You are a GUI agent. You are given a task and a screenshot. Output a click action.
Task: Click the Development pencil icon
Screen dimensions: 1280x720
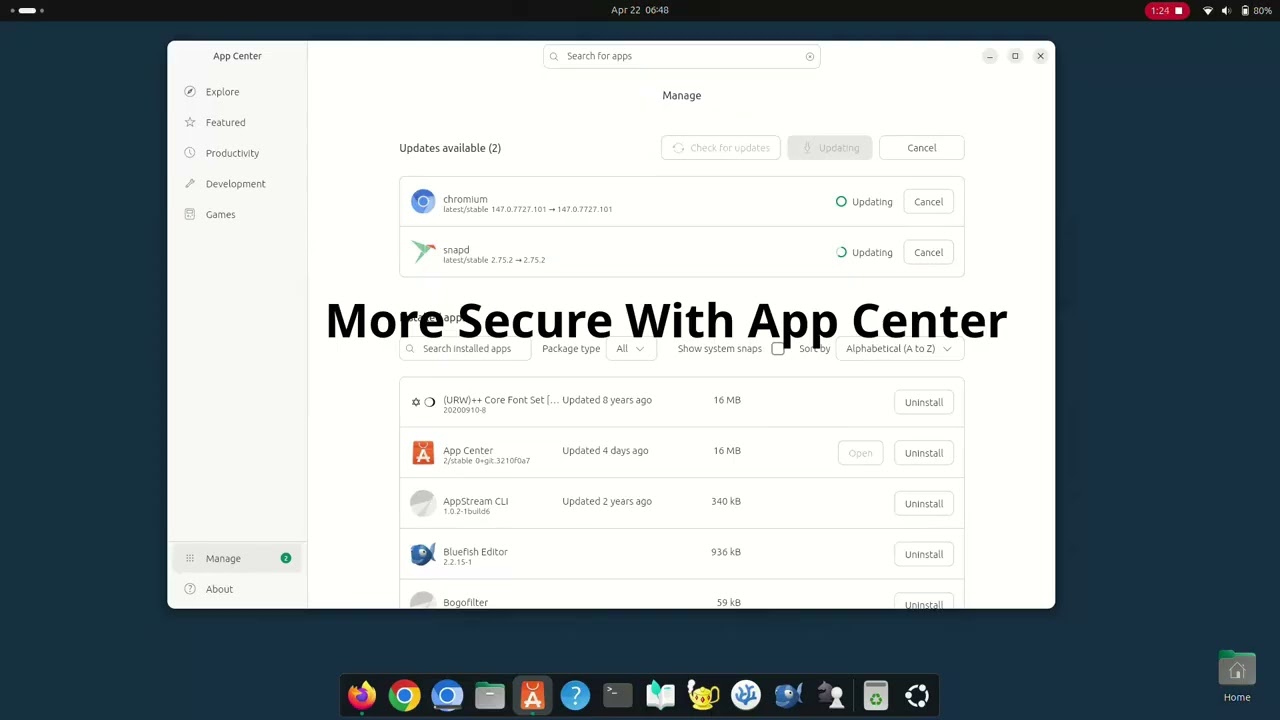tap(190, 184)
